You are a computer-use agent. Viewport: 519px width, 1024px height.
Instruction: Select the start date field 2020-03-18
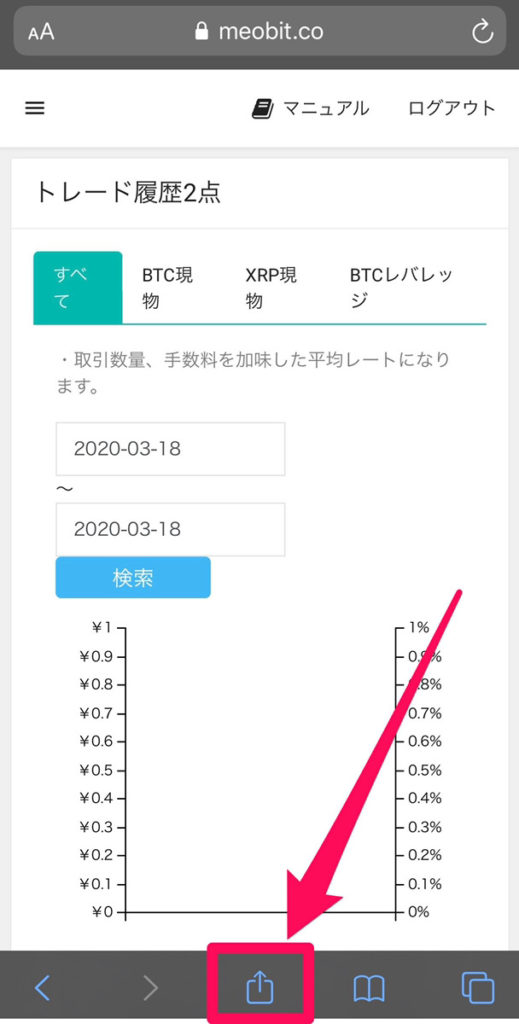coord(170,449)
